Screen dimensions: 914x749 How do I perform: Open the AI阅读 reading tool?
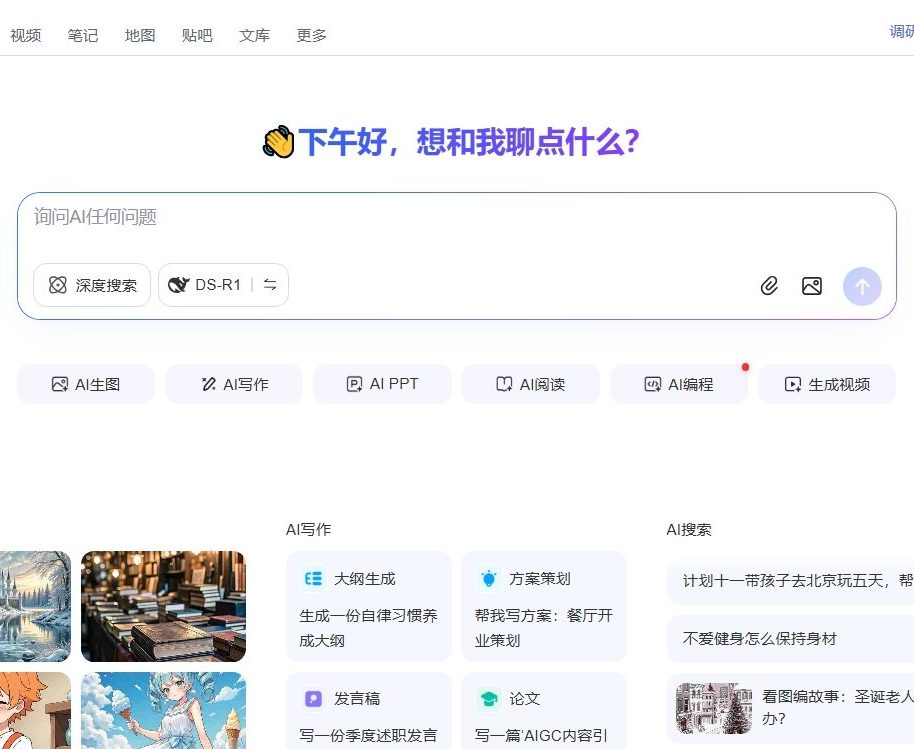tap(530, 383)
